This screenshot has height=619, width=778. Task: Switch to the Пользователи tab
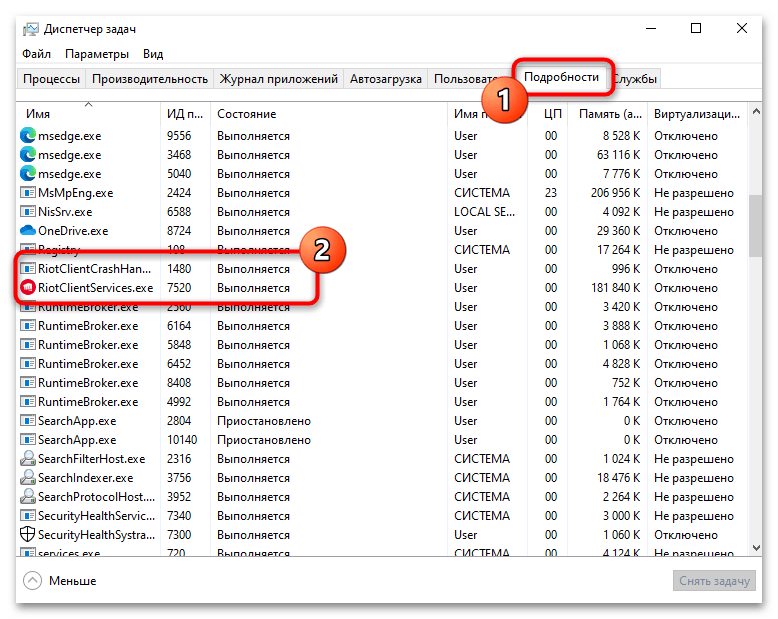coord(466,79)
